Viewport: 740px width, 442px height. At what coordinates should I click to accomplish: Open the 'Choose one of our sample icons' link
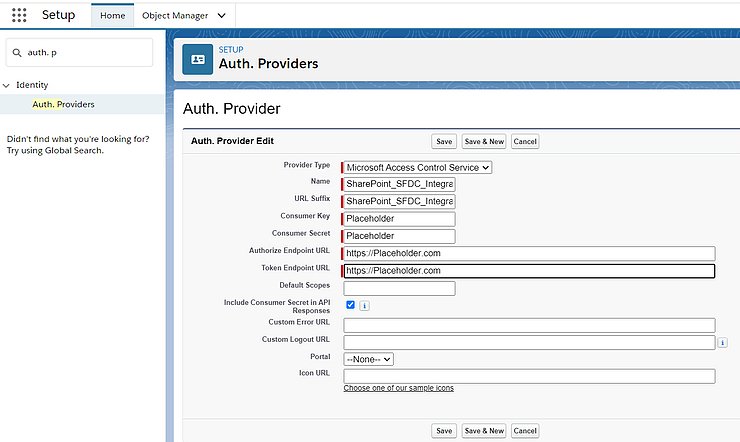(398, 388)
